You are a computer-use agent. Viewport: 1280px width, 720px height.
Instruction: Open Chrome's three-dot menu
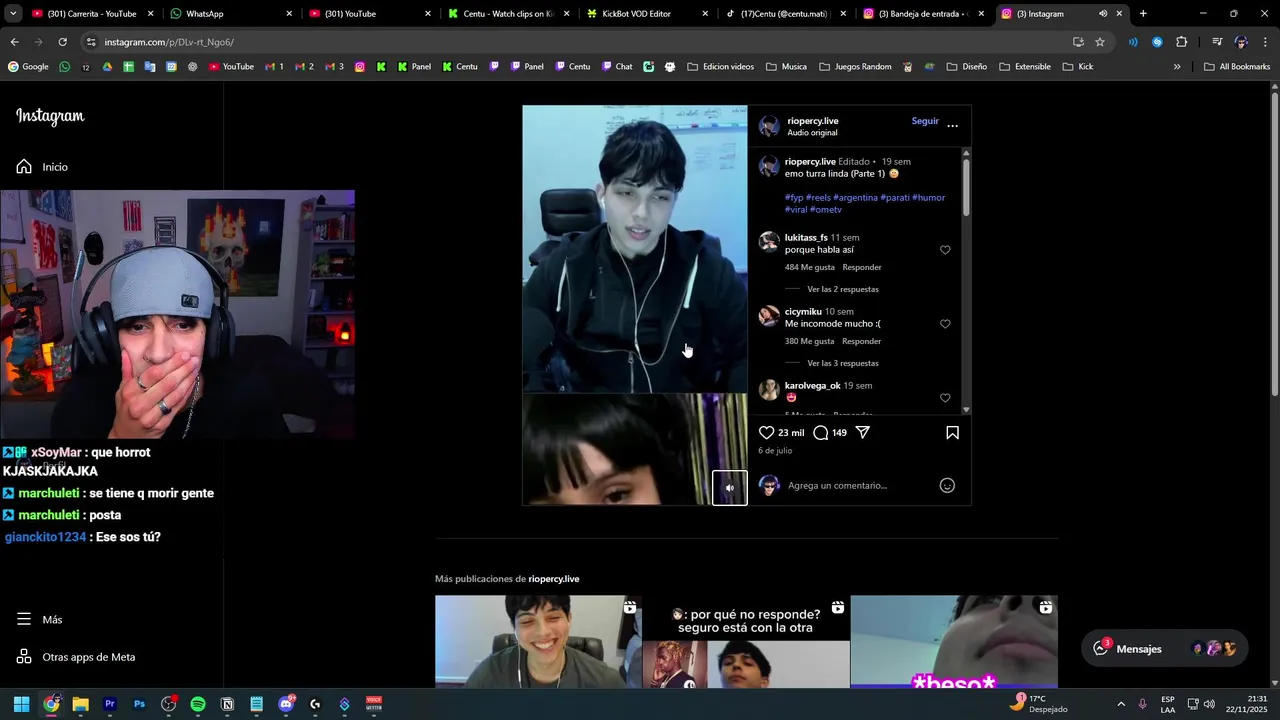1266,42
